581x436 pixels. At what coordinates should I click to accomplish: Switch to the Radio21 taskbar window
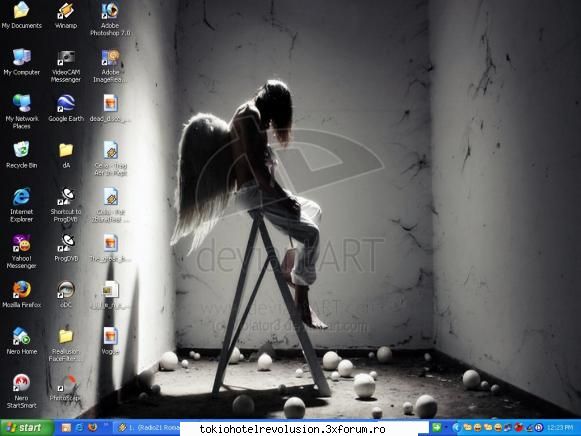(x=148, y=427)
